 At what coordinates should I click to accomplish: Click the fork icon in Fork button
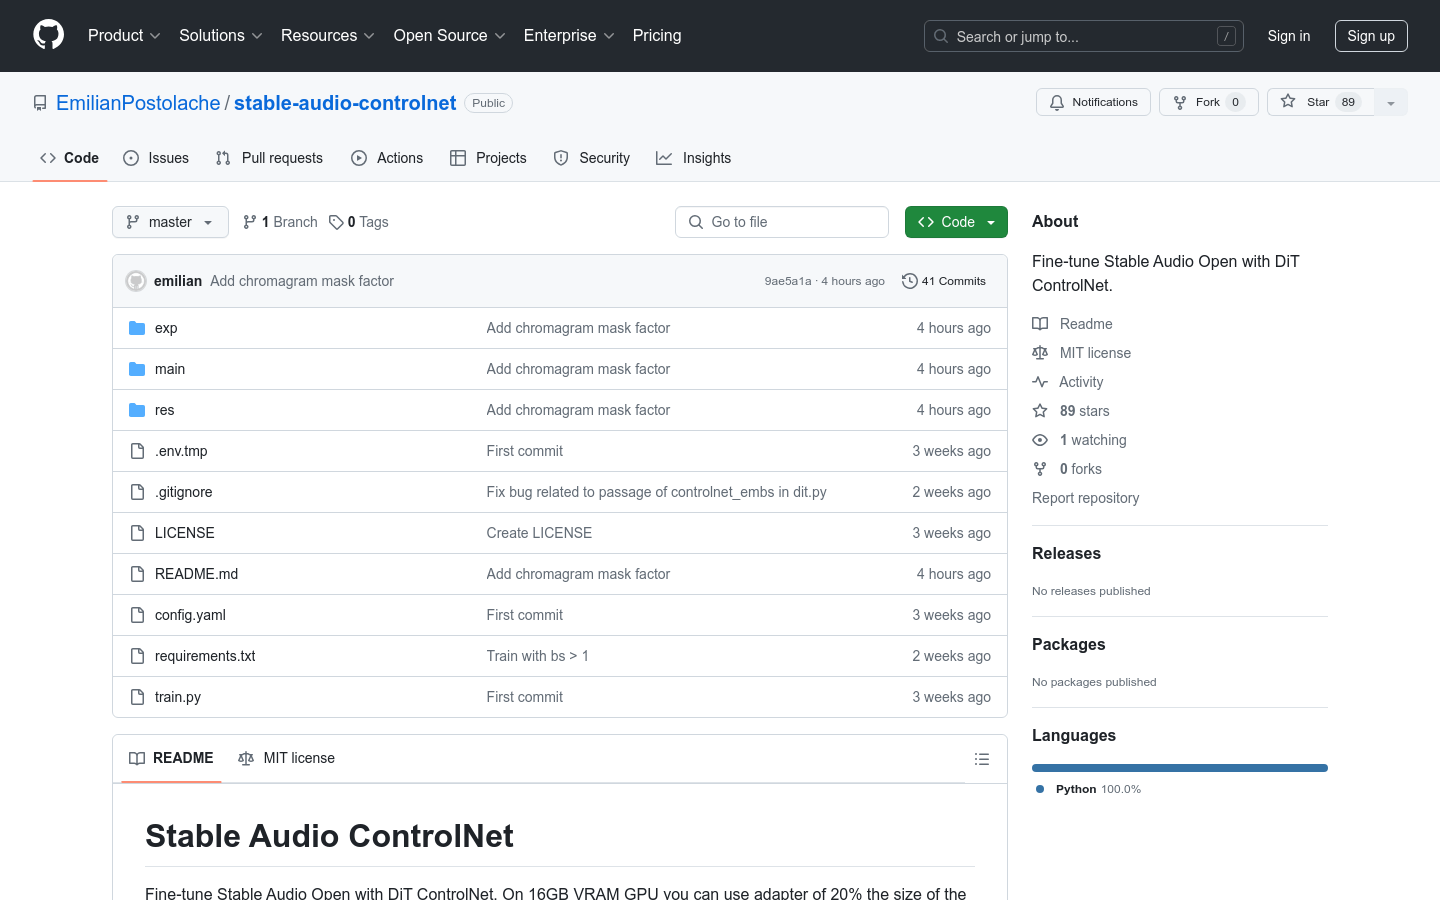coord(1180,102)
